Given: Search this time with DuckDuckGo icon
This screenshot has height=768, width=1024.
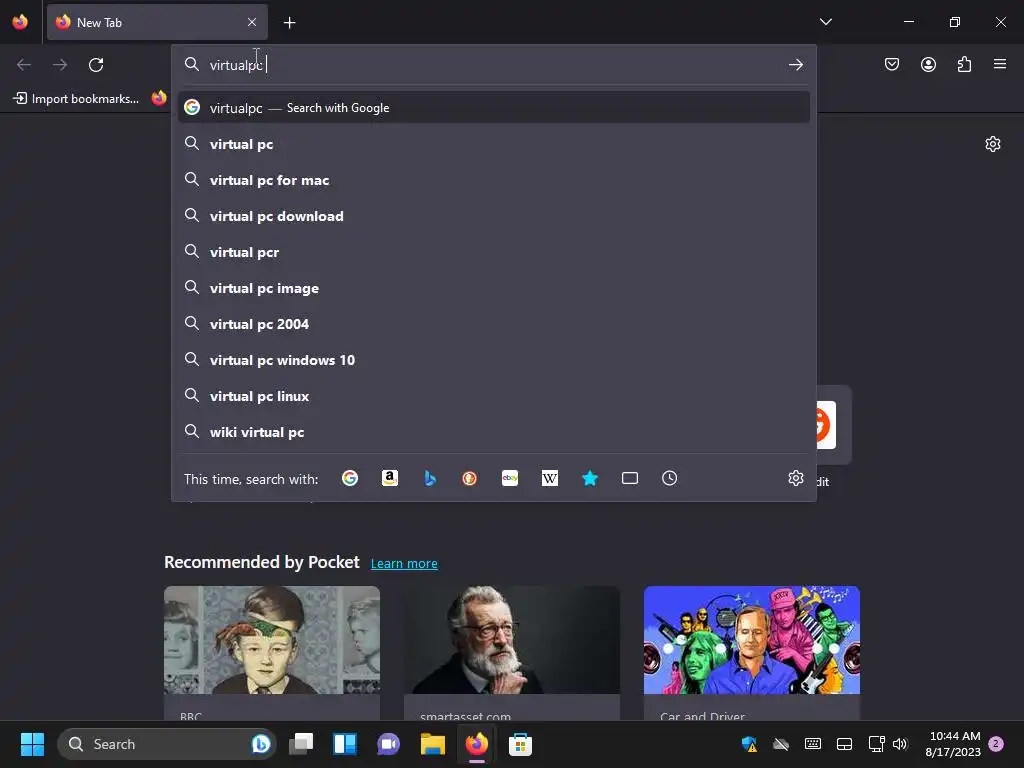Looking at the screenshot, I should tap(470, 478).
